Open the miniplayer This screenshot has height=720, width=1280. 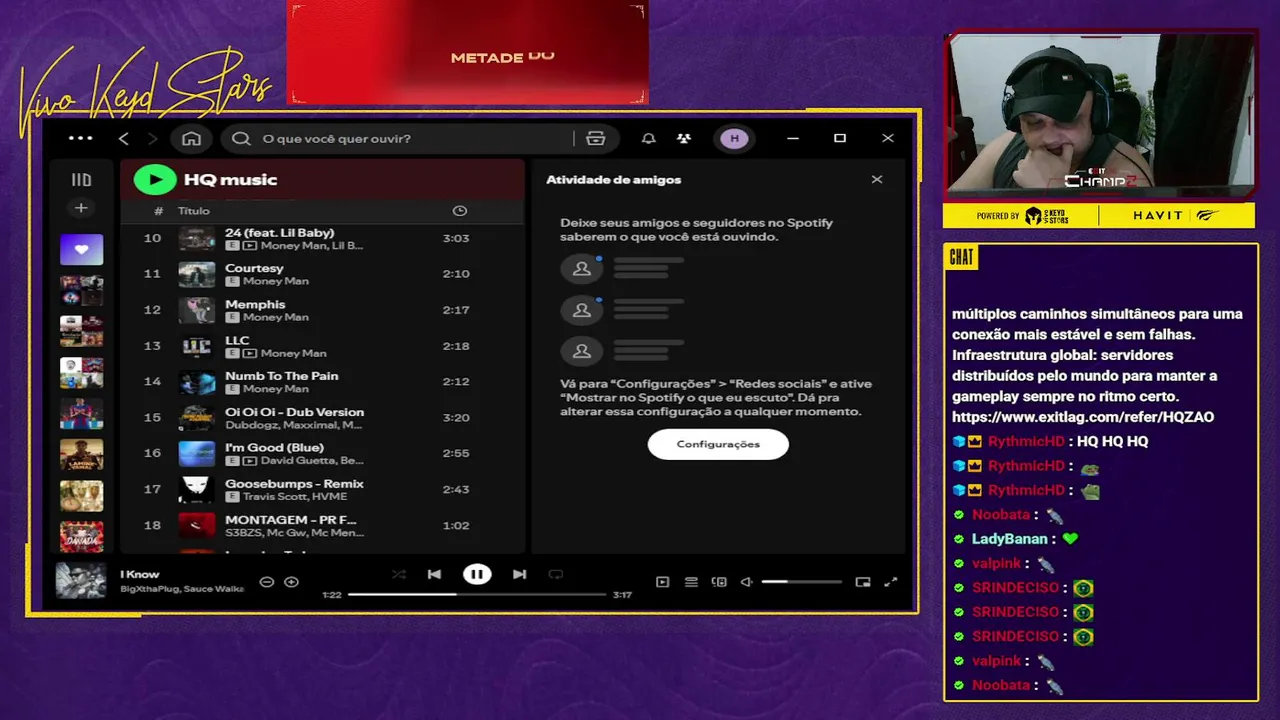863,582
